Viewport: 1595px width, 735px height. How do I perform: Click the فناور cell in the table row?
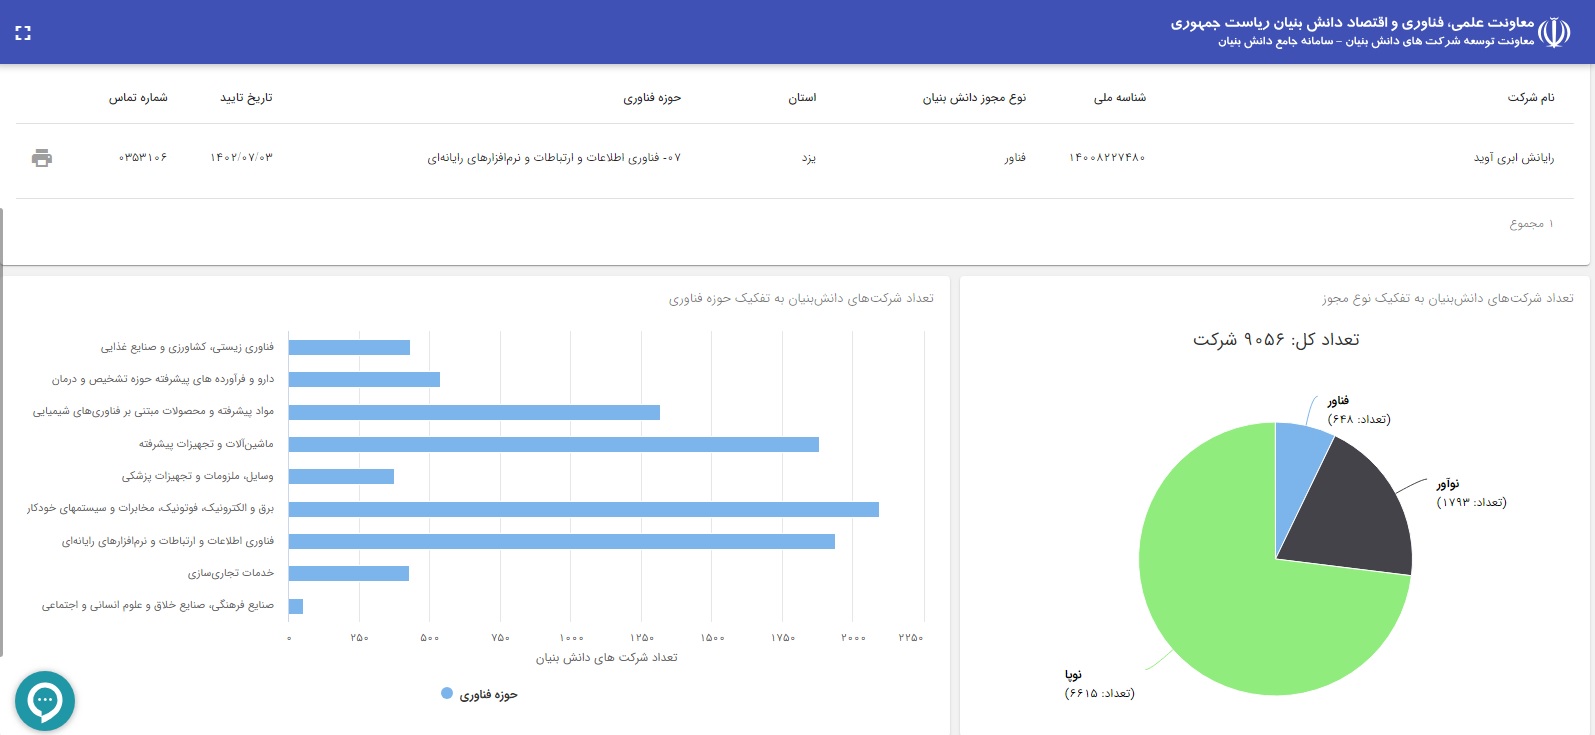(1015, 158)
